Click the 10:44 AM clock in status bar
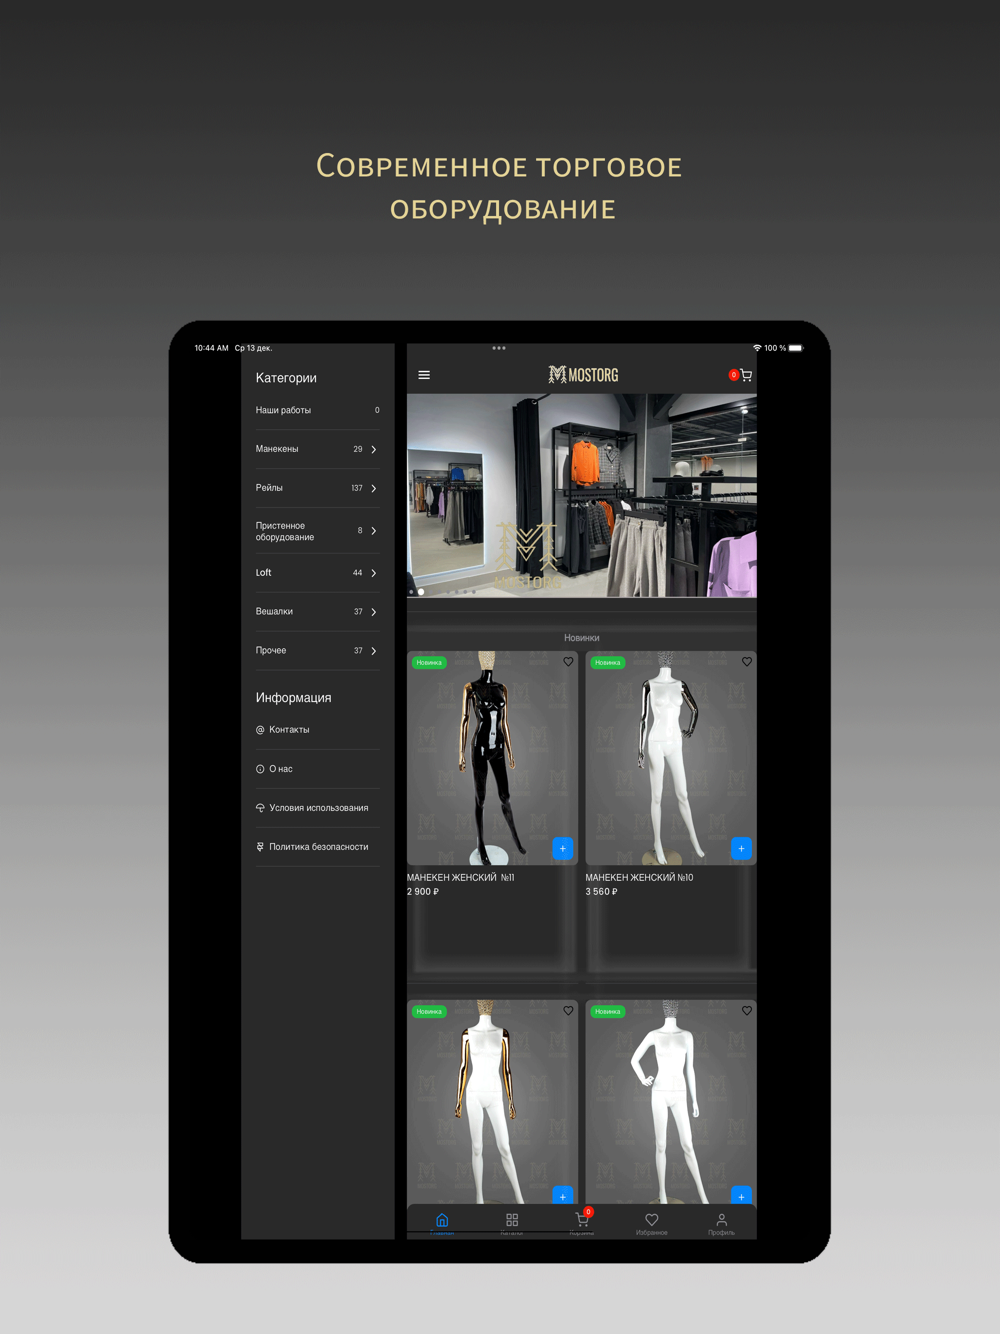This screenshot has width=1000, height=1334. [211, 348]
